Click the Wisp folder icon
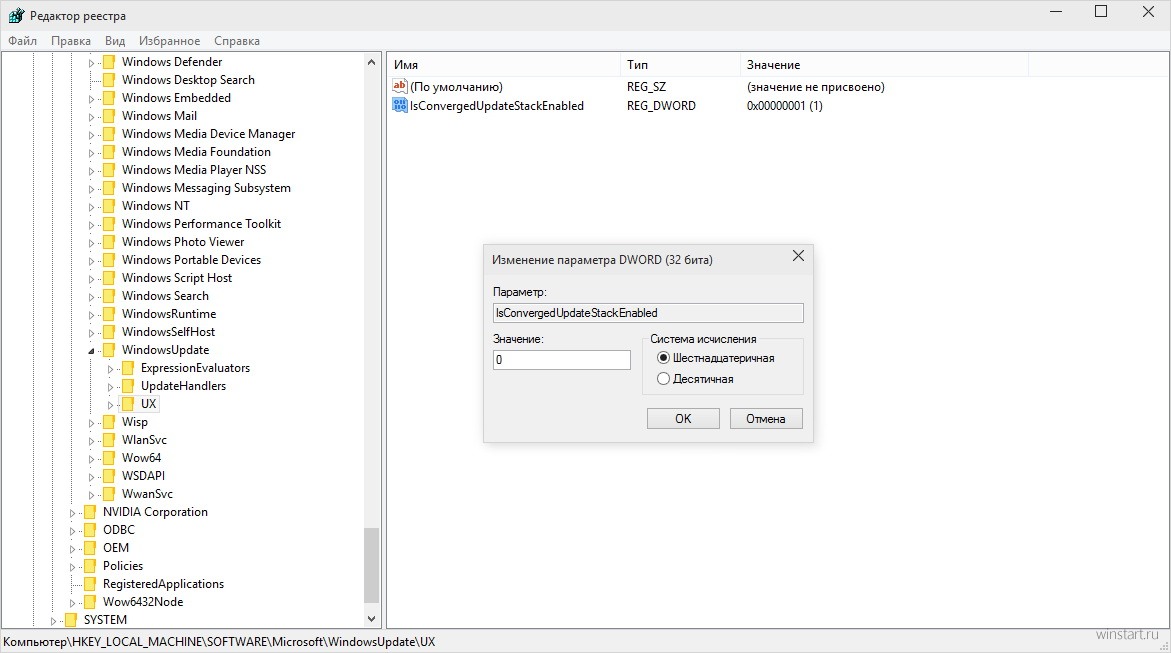The image size is (1171, 653). click(109, 422)
